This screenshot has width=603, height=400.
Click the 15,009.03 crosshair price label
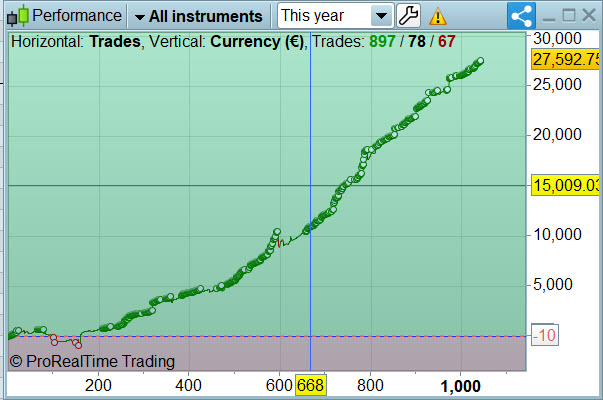point(565,185)
